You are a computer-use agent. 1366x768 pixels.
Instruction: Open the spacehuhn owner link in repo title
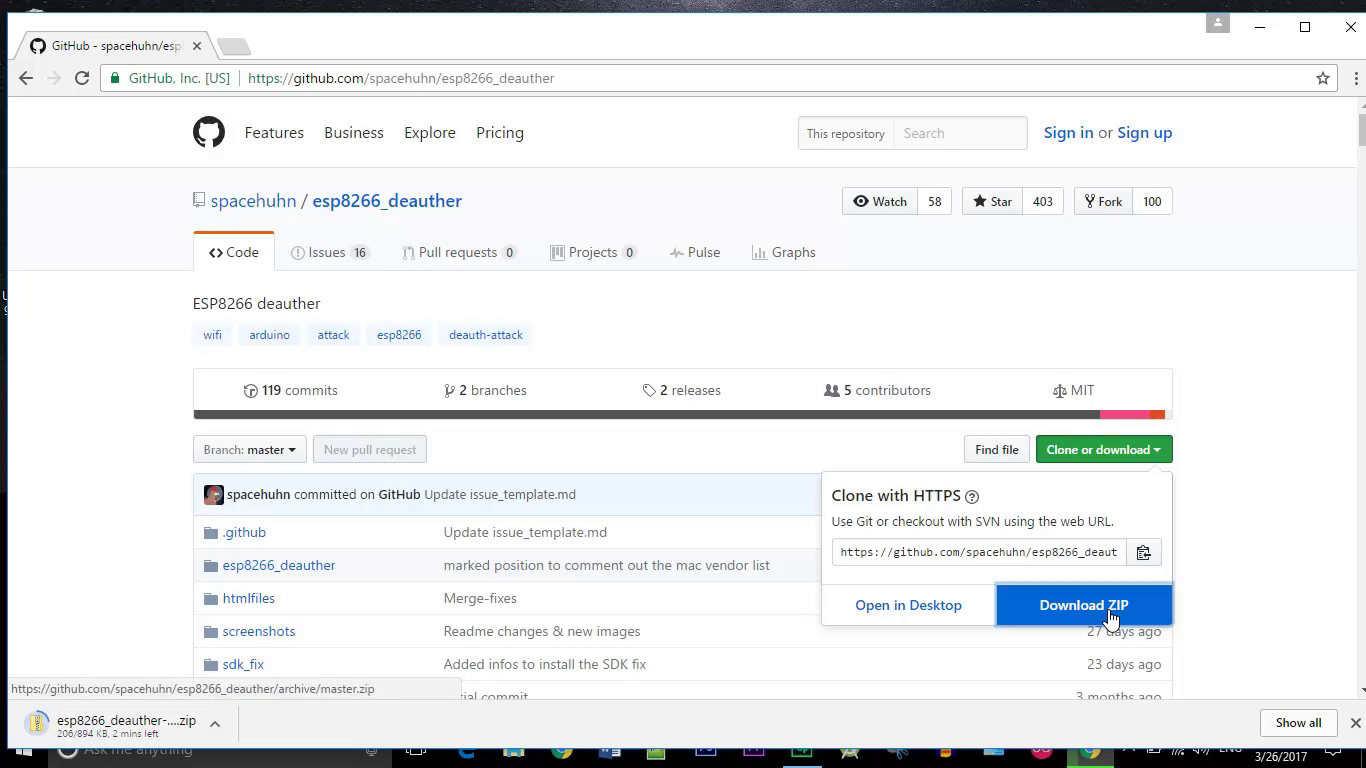[253, 201]
